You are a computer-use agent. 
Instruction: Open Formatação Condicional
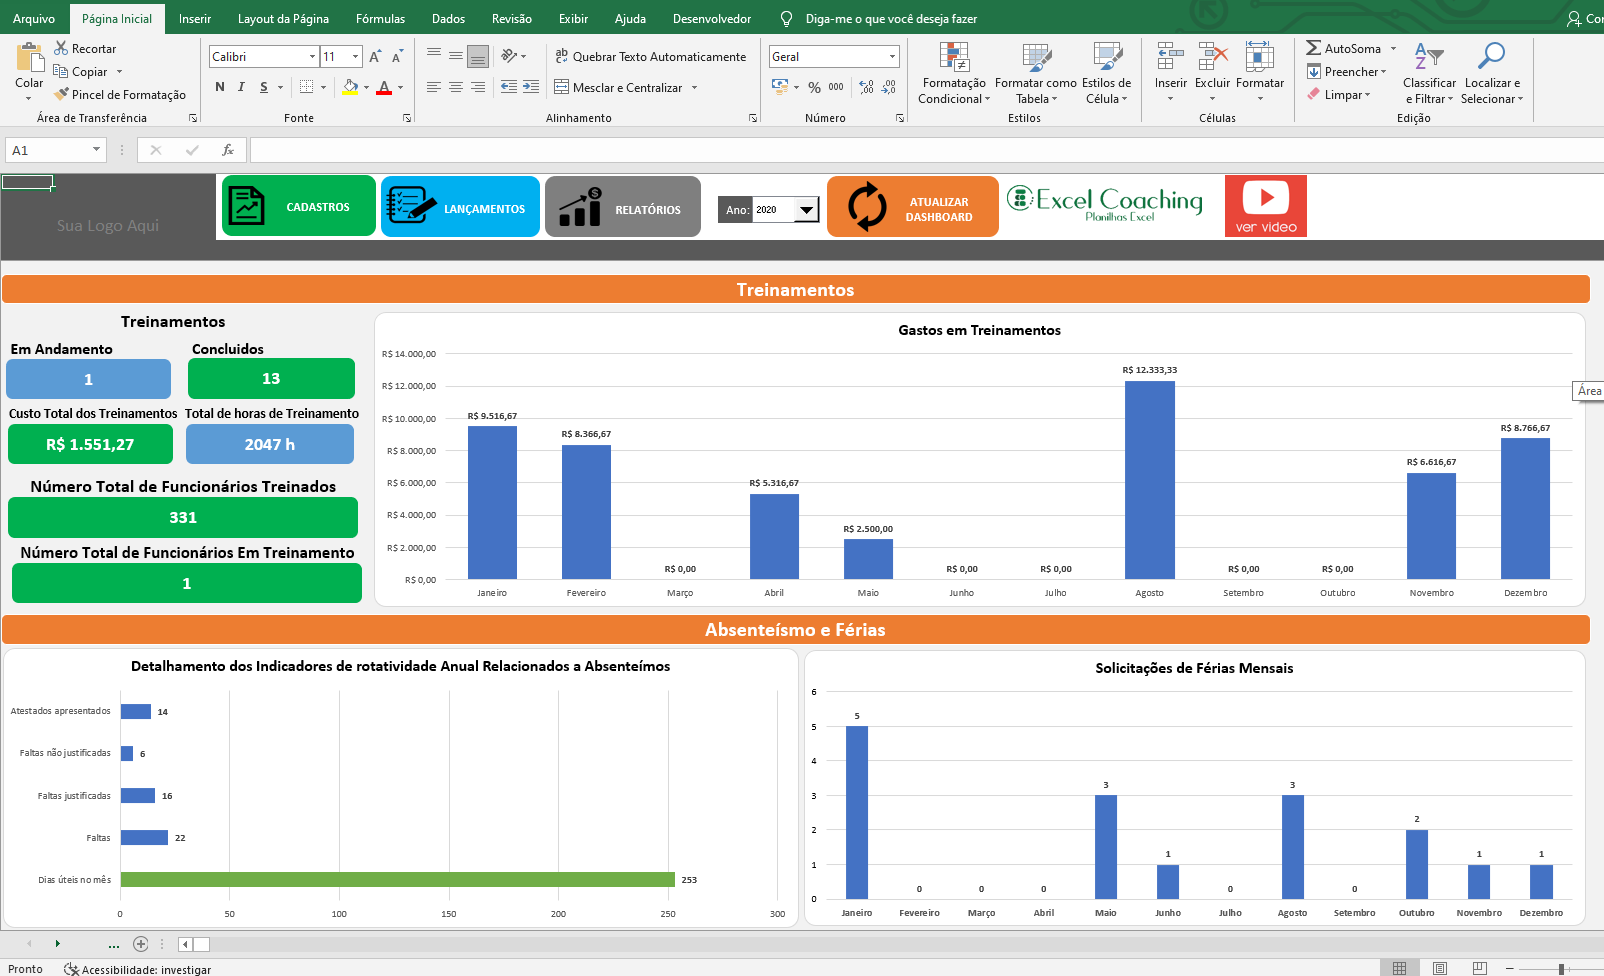[953, 75]
